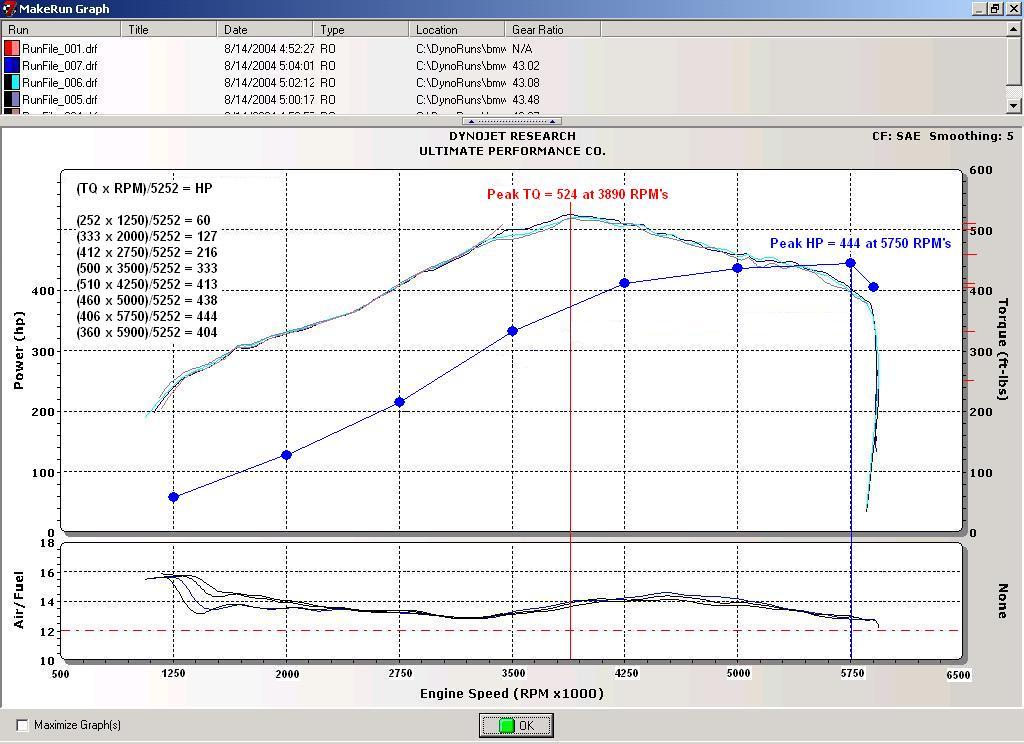Click the blue data point at 3500 RPM
The width and height of the screenshot is (1024, 744).
pos(512,331)
